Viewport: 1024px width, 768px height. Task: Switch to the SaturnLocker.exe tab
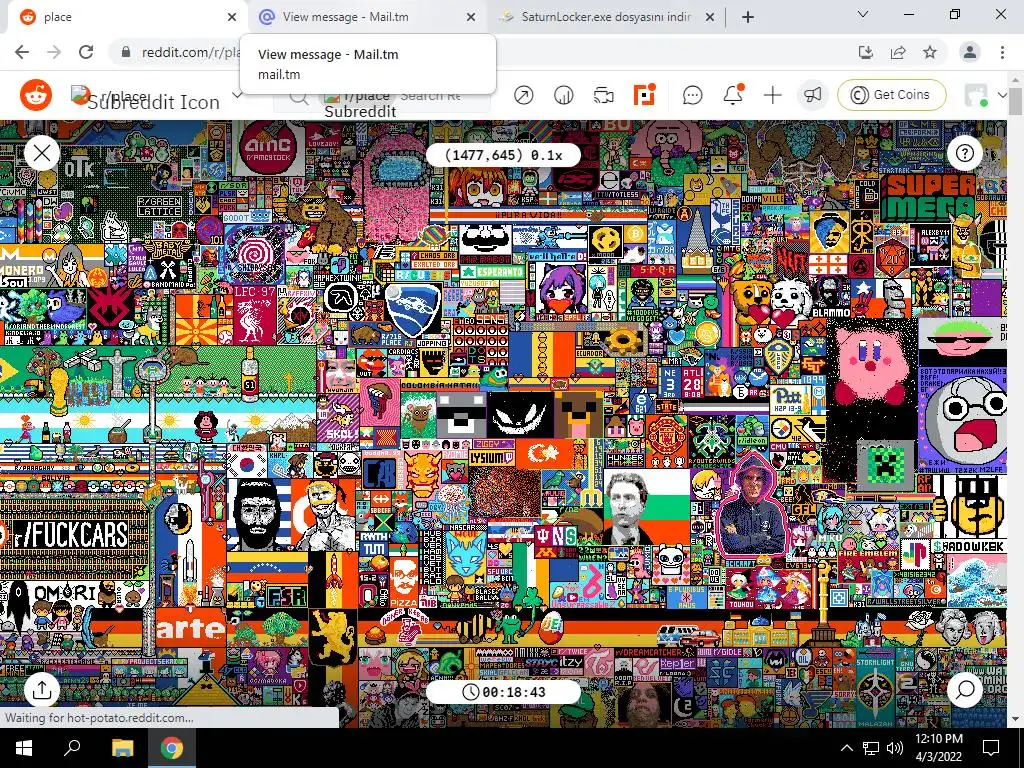click(604, 17)
